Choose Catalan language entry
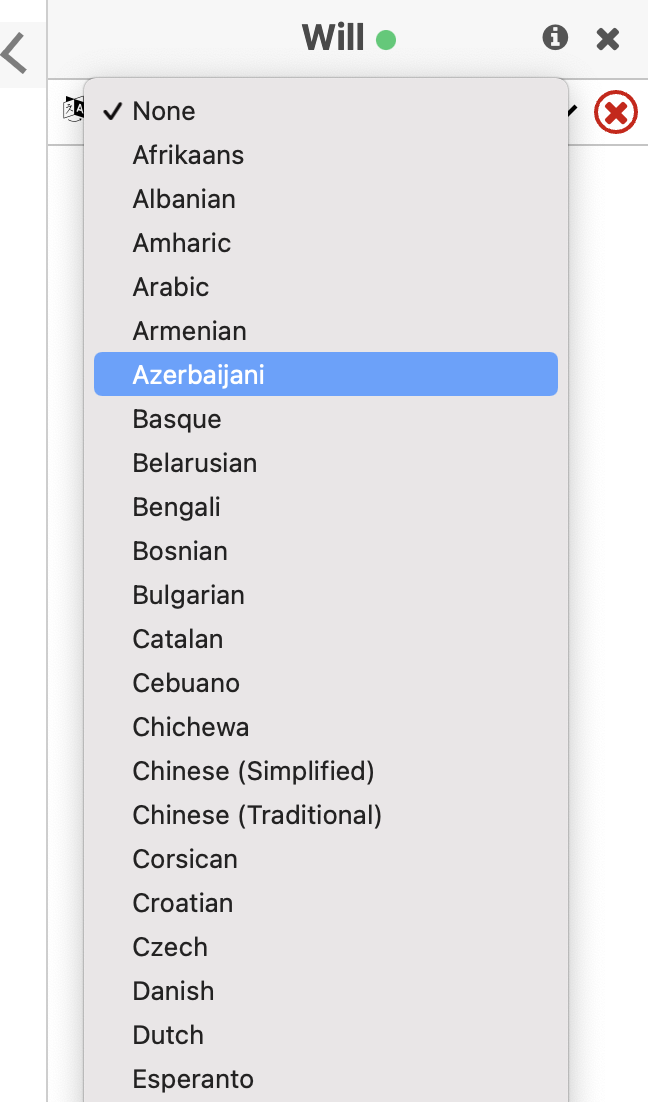648x1102 pixels. coord(326,639)
